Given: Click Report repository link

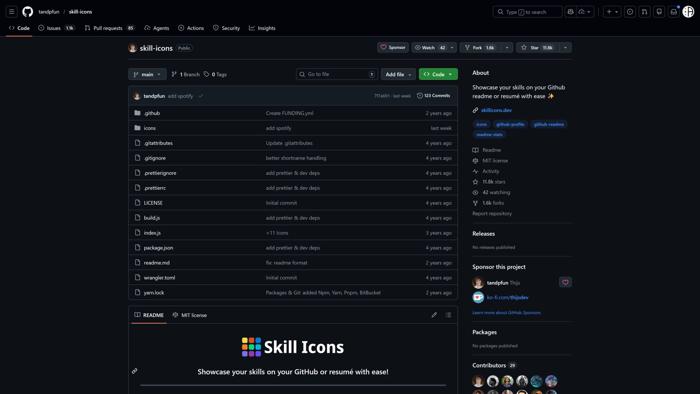Looking at the screenshot, I should point(492,214).
